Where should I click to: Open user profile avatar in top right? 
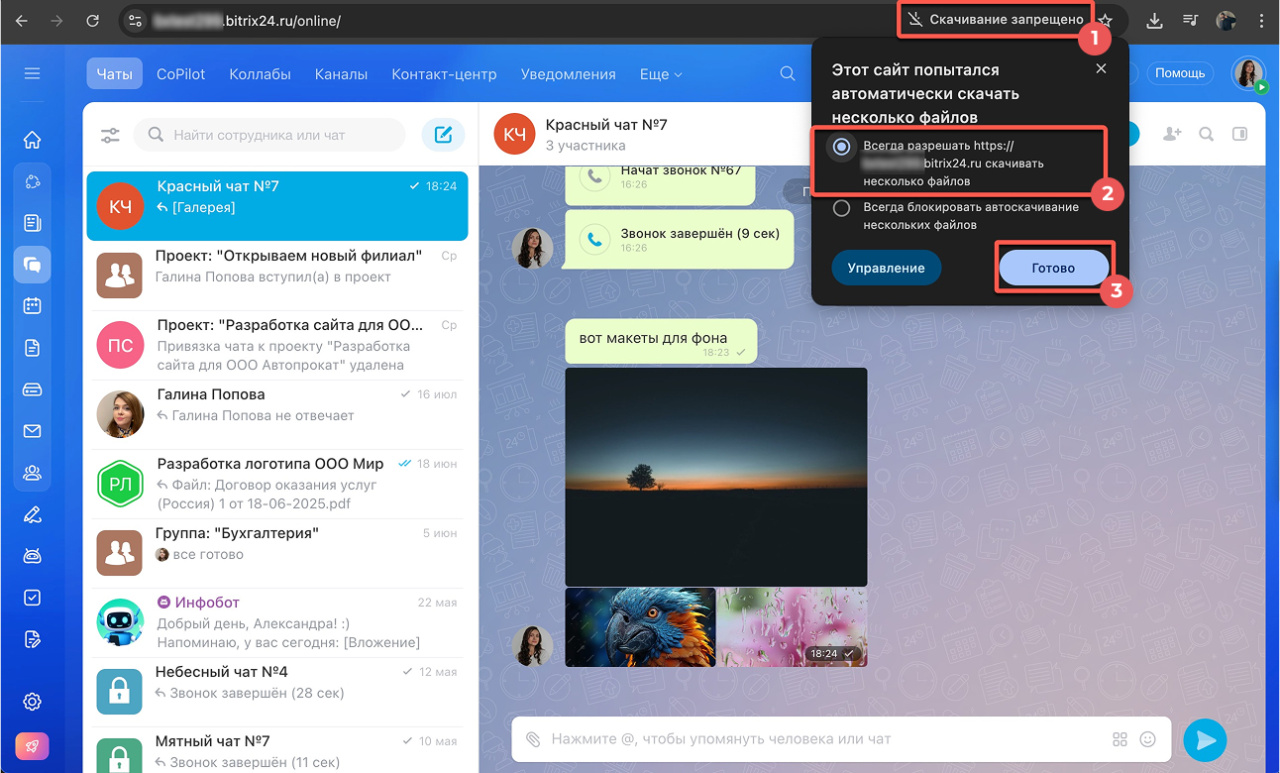[x=1248, y=73]
